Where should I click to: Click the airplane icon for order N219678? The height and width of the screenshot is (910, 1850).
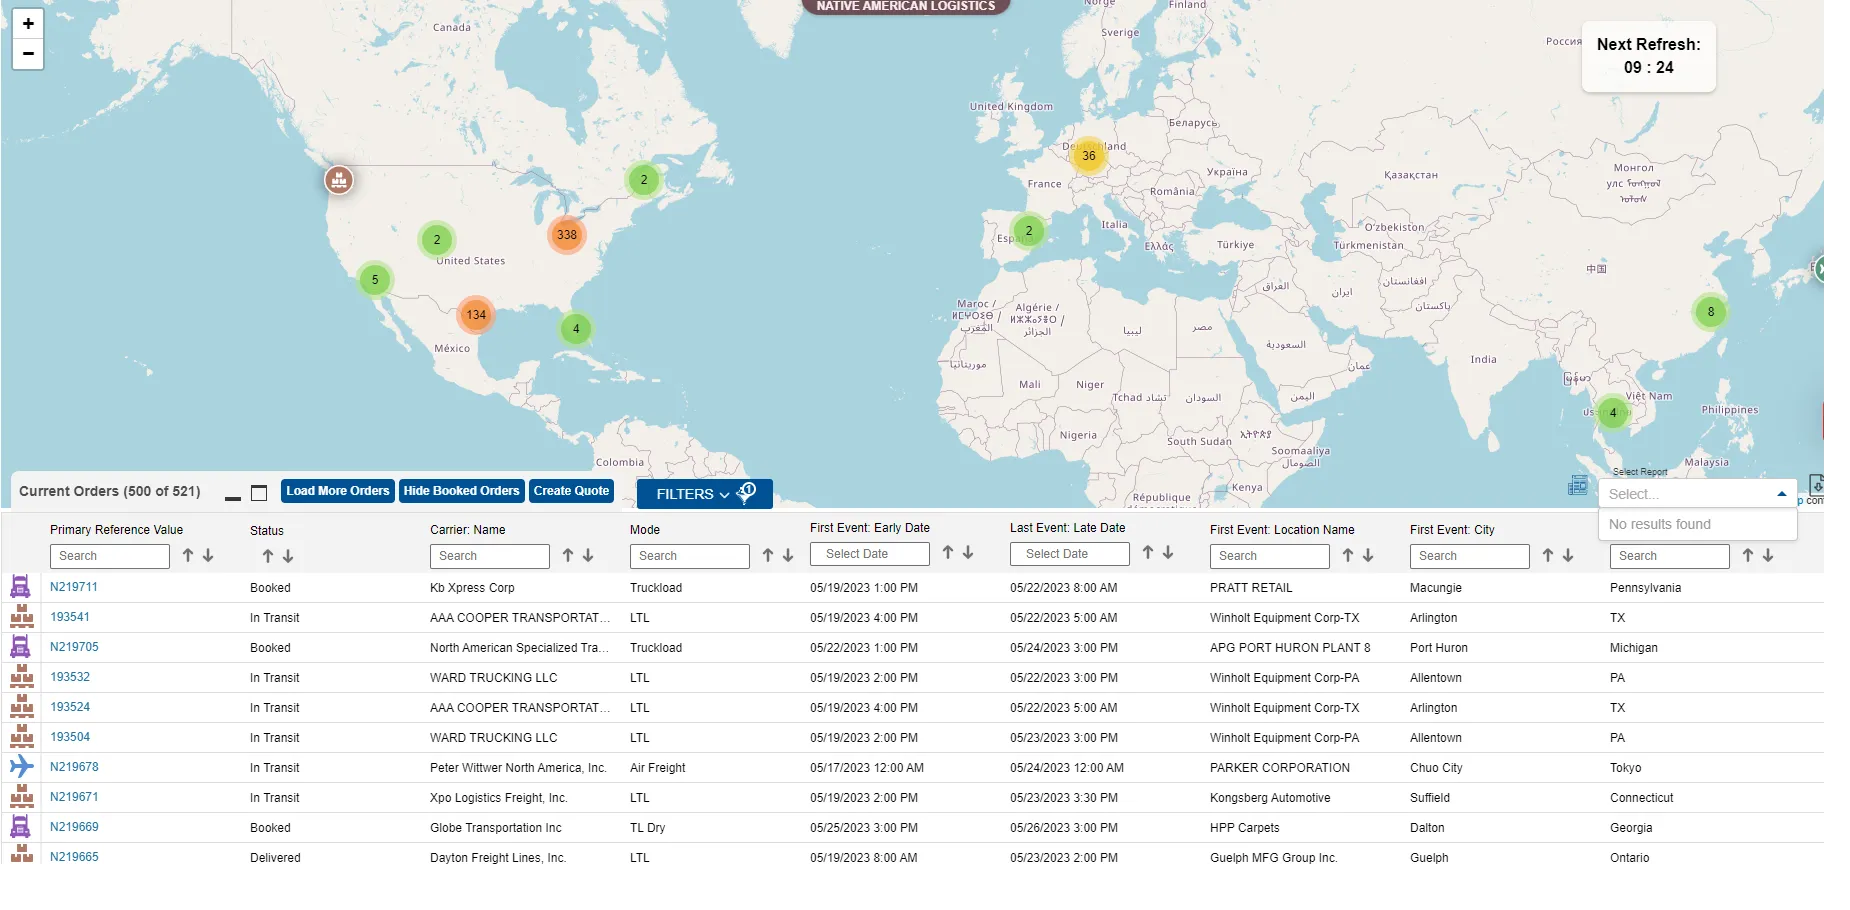point(21,767)
